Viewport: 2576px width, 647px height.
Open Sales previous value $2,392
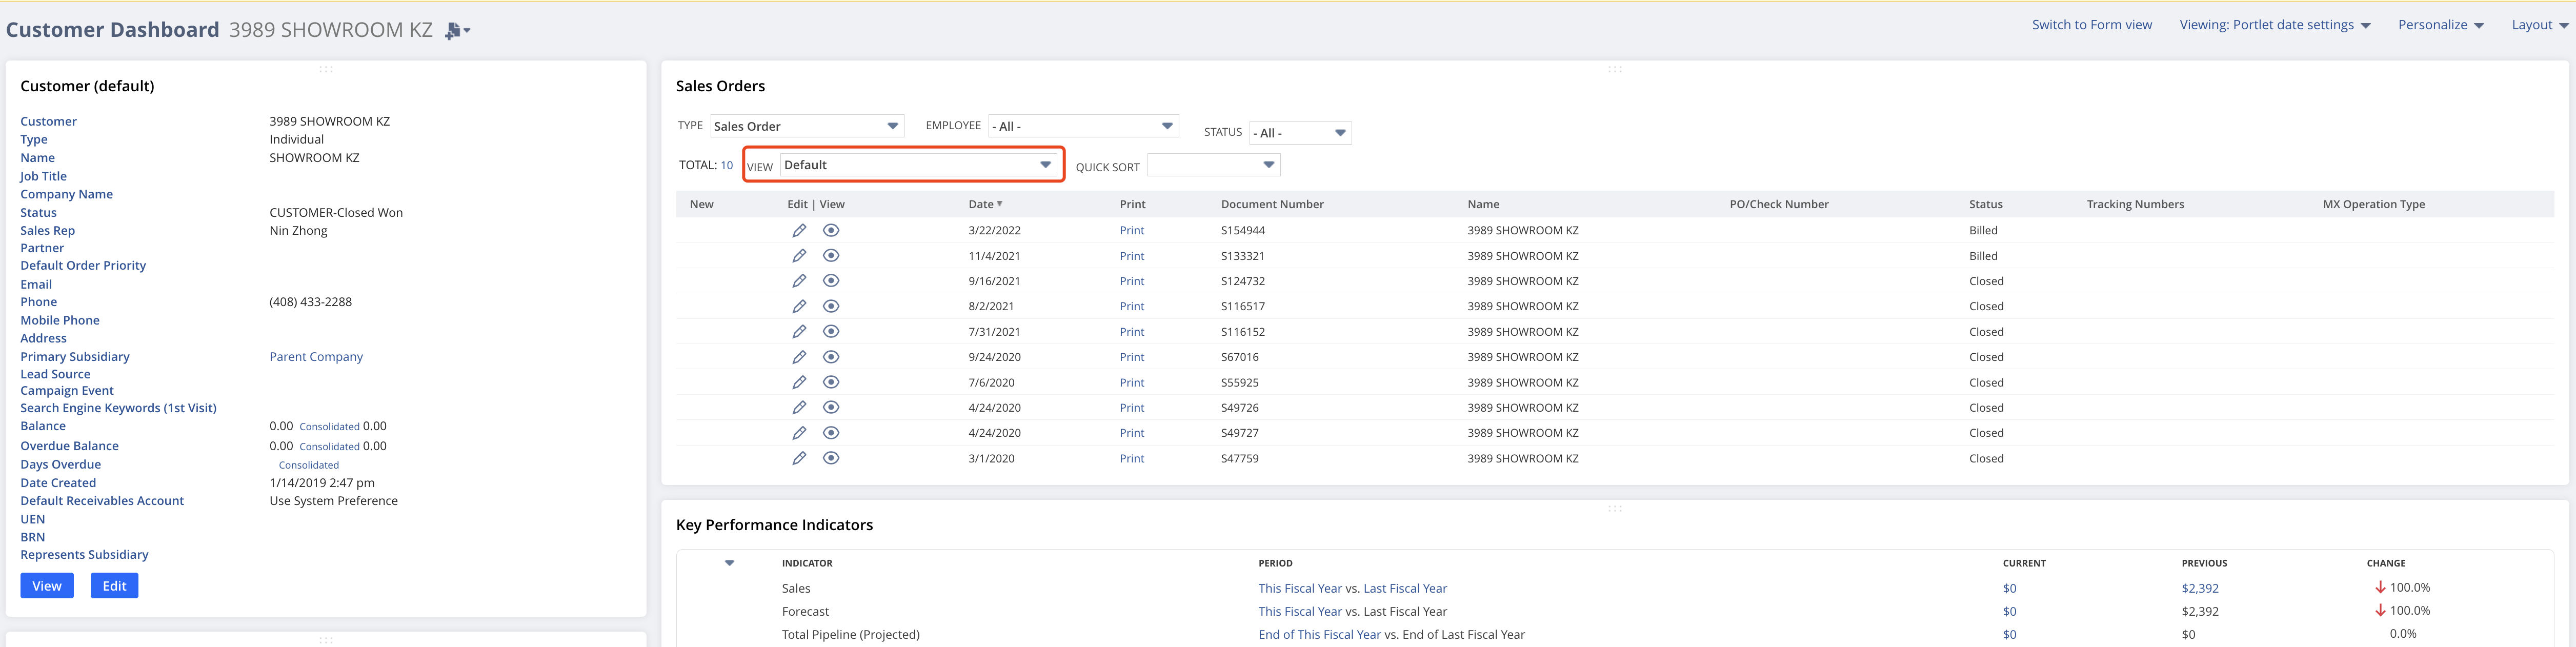tap(2200, 588)
